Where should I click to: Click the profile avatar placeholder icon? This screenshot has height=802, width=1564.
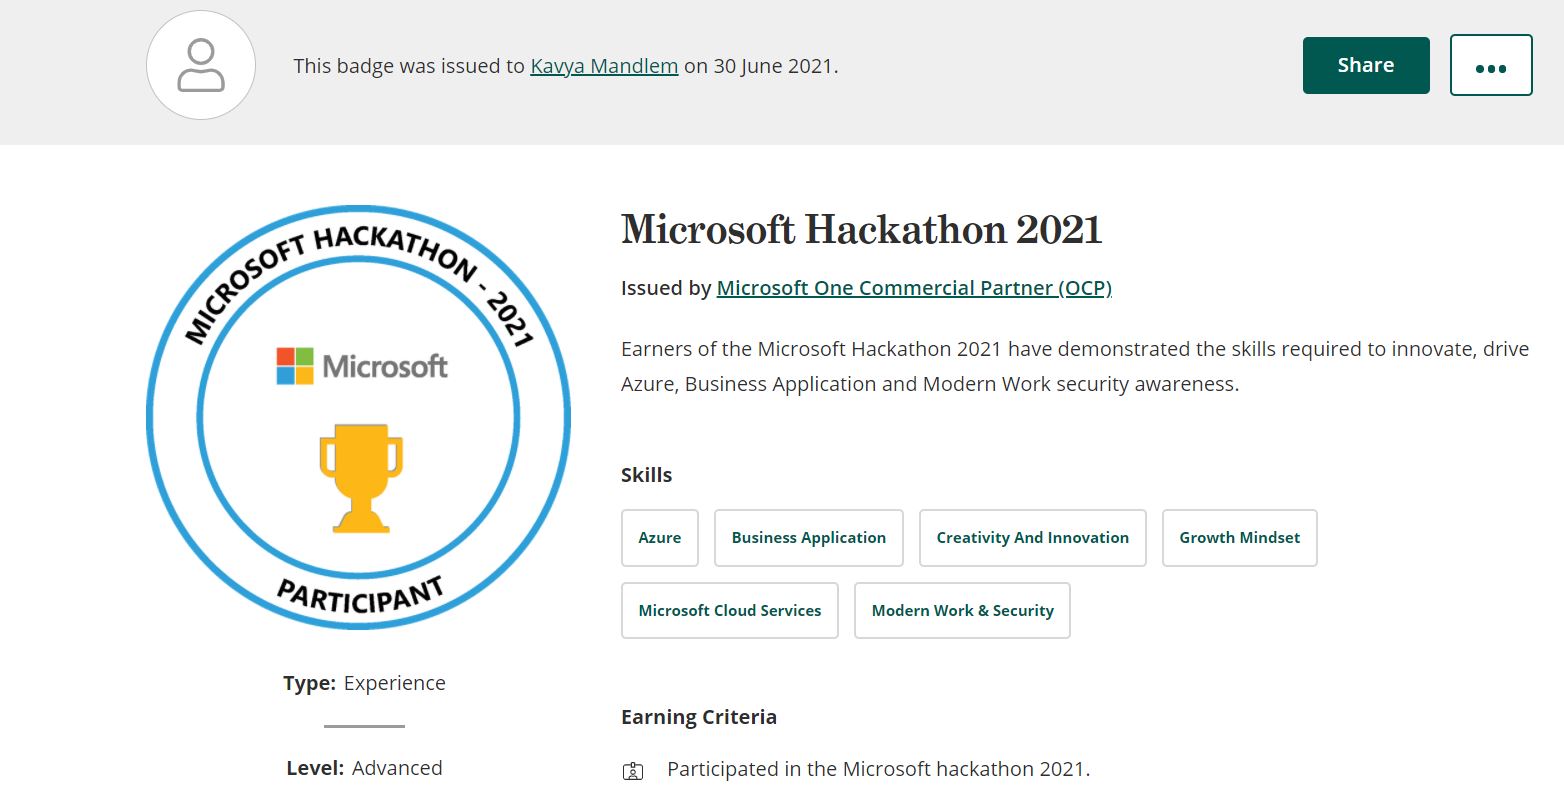coord(201,65)
